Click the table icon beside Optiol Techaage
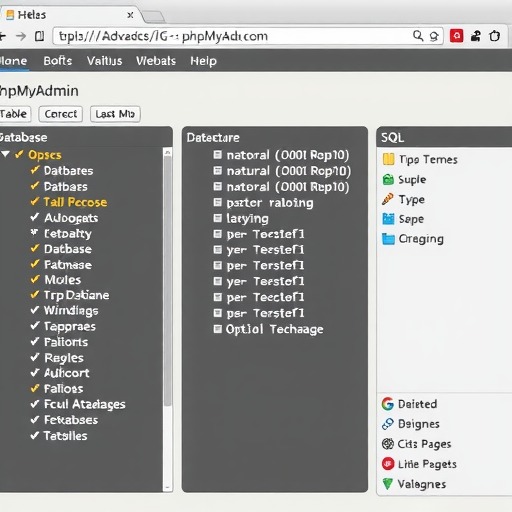 click(217, 329)
